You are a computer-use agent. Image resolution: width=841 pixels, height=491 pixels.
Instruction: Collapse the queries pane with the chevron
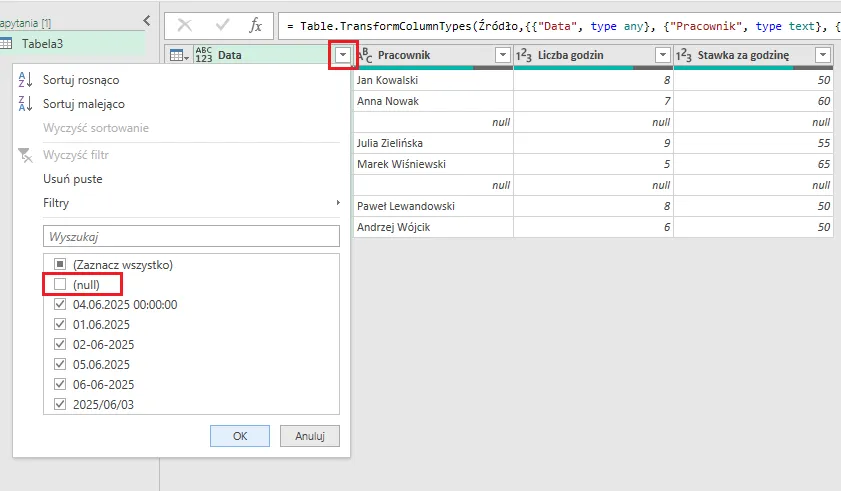(146, 20)
